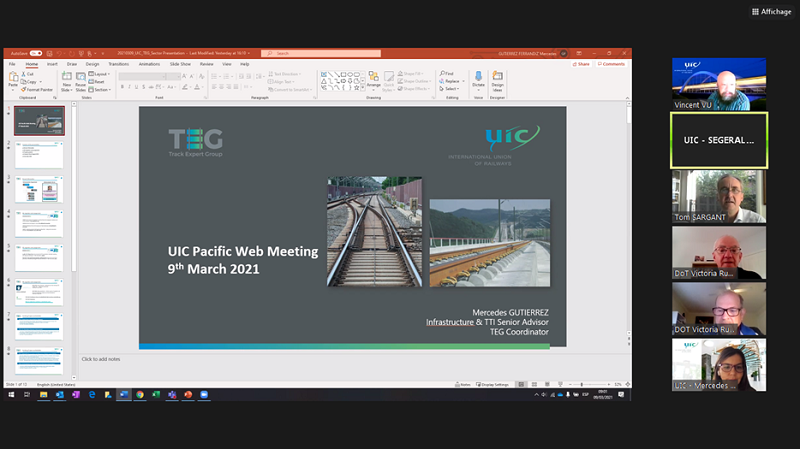Toggle text Shadow formatting
800x449 pixels.
(143, 87)
